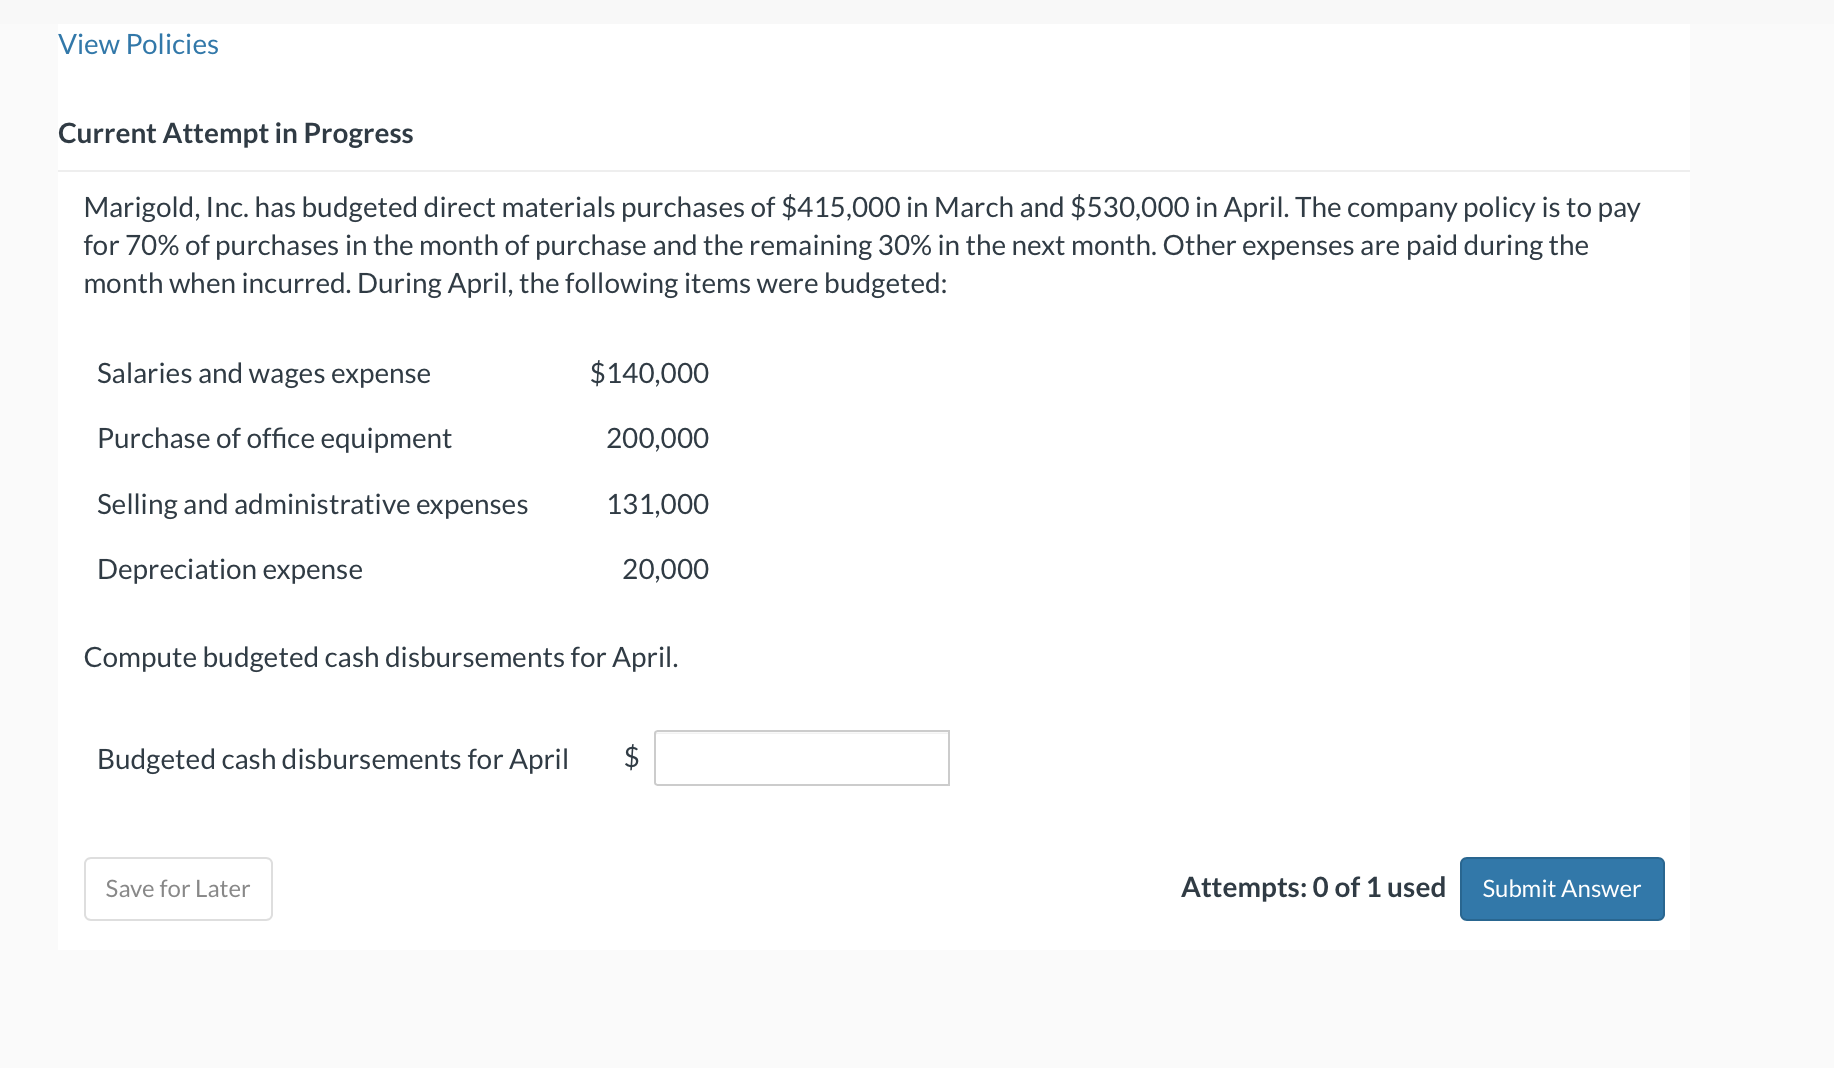Select the Budgeted cash disbursements for April label

pyautogui.click(x=332, y=758)
